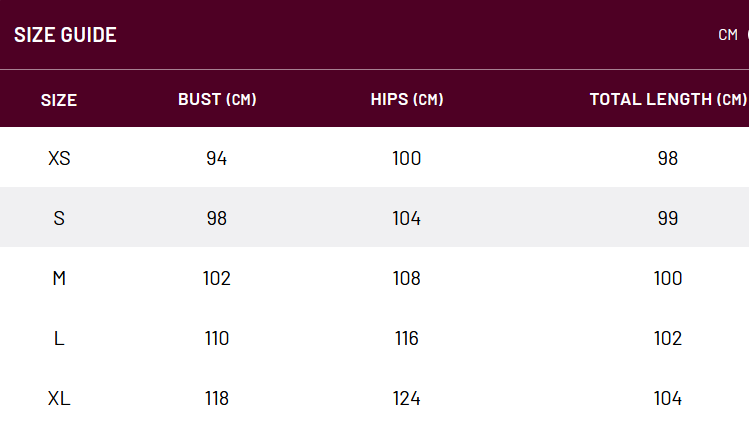Select the L size row label
This screenshot has height=421, width=749.
coord(59,338)
